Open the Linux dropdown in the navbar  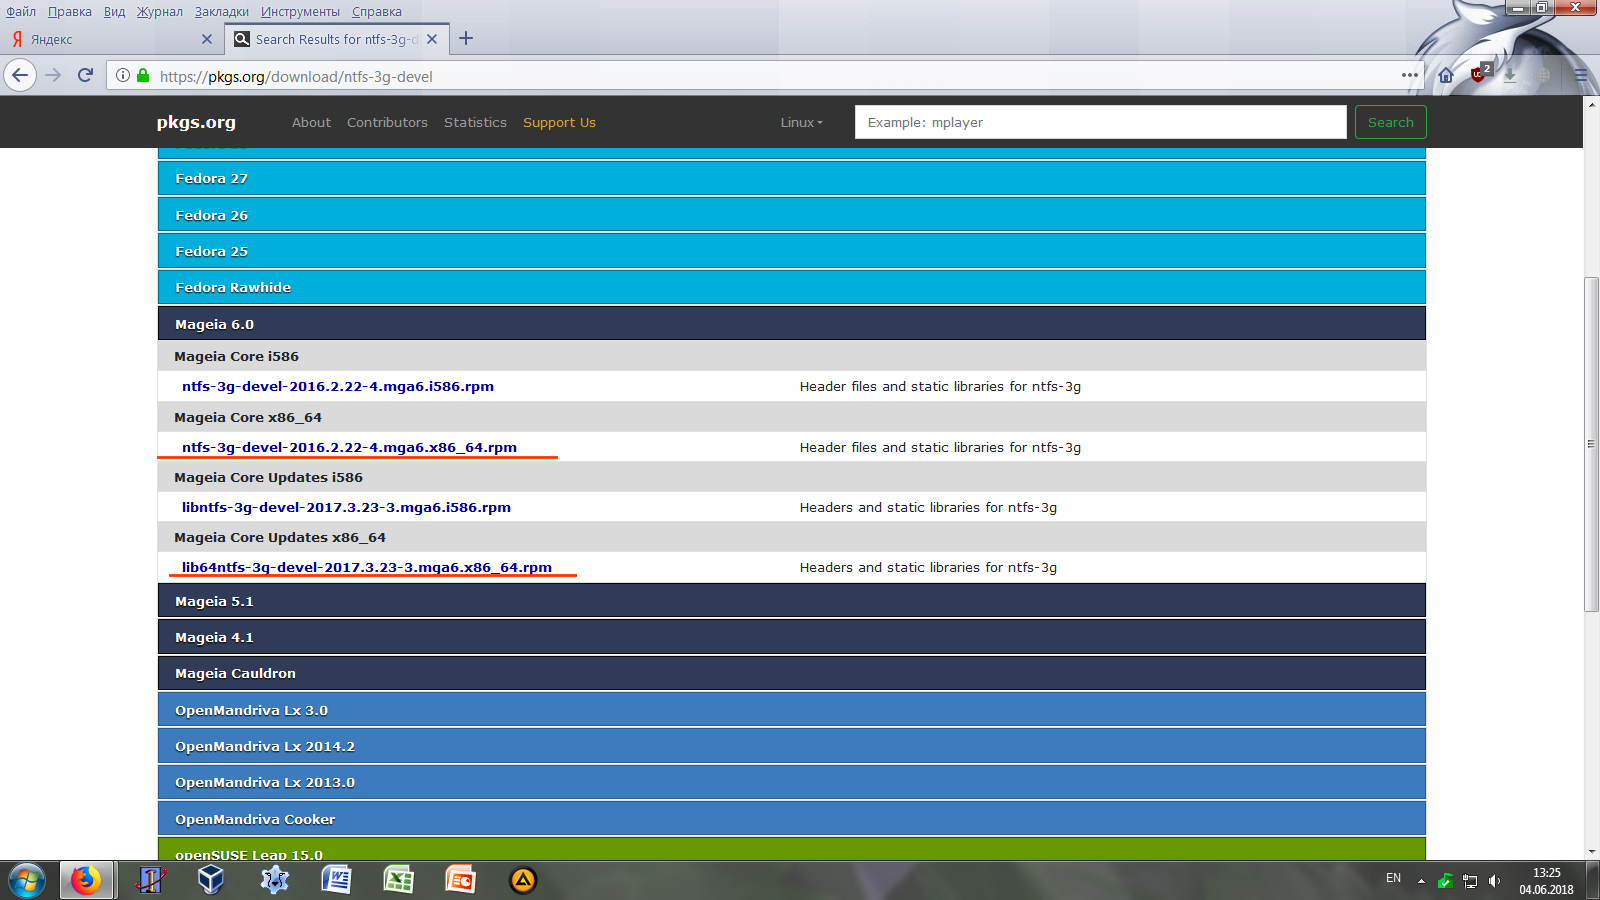pyautogui.click(x=801, y=122)
